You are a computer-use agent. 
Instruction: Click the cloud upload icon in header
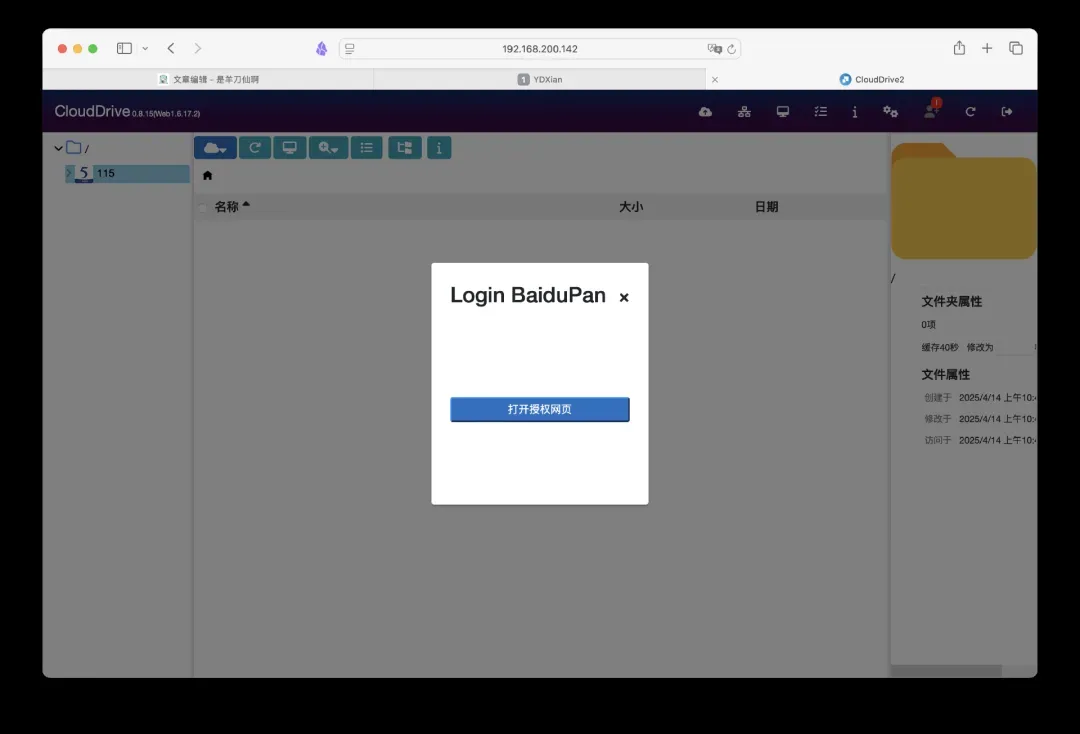click(705, 112)
